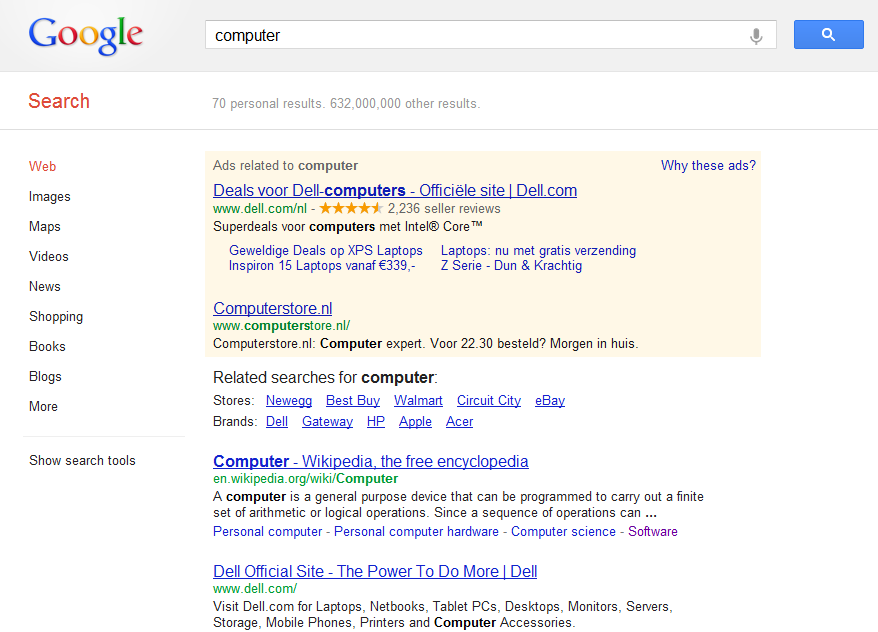
Task: Open the Images search category
Action: (50, 197)
